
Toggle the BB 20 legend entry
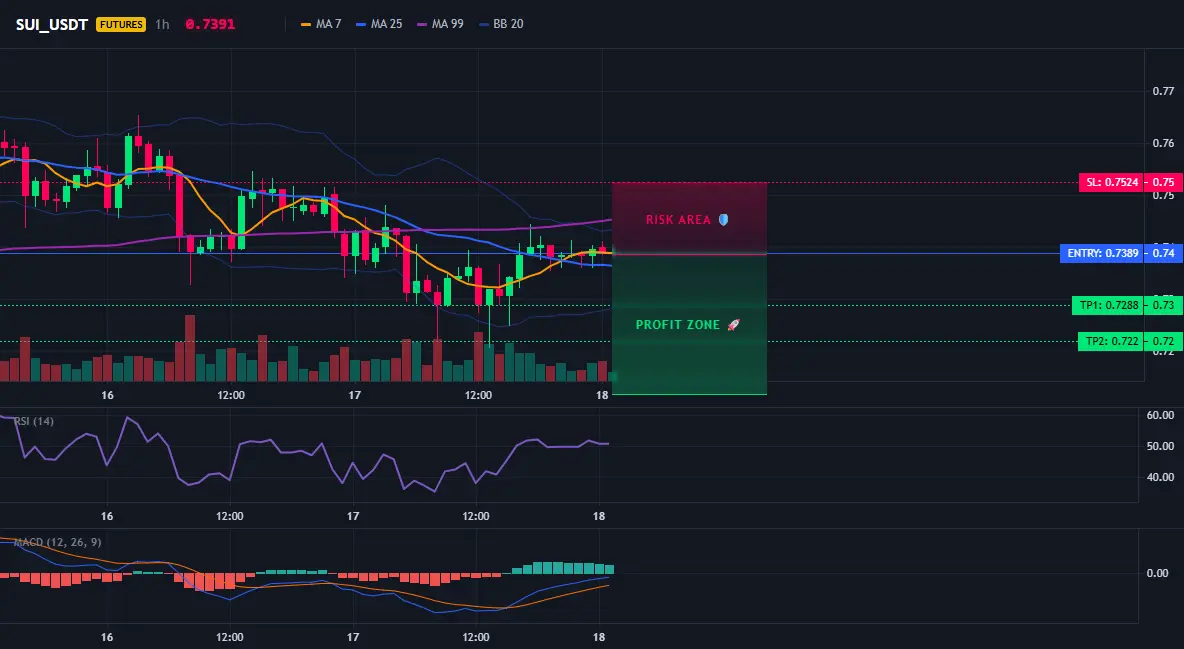pyautogui.click(x=501, y=24)
